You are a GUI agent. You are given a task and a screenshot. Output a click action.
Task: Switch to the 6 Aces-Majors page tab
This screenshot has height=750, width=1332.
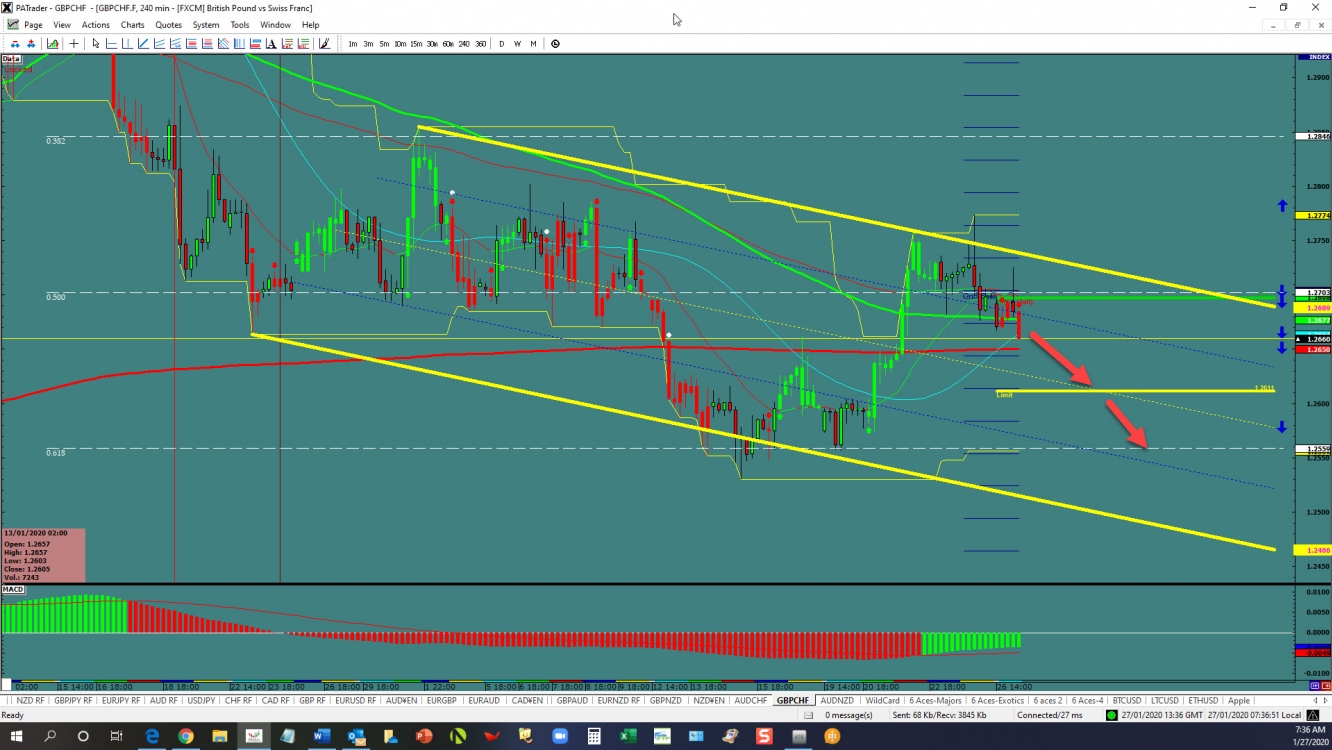click(935, 700)
